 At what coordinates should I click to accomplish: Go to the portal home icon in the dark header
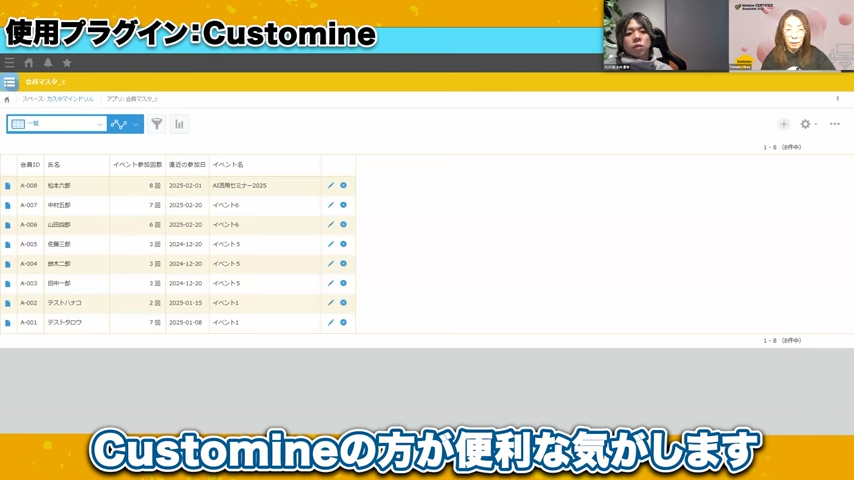pos(29,63)
